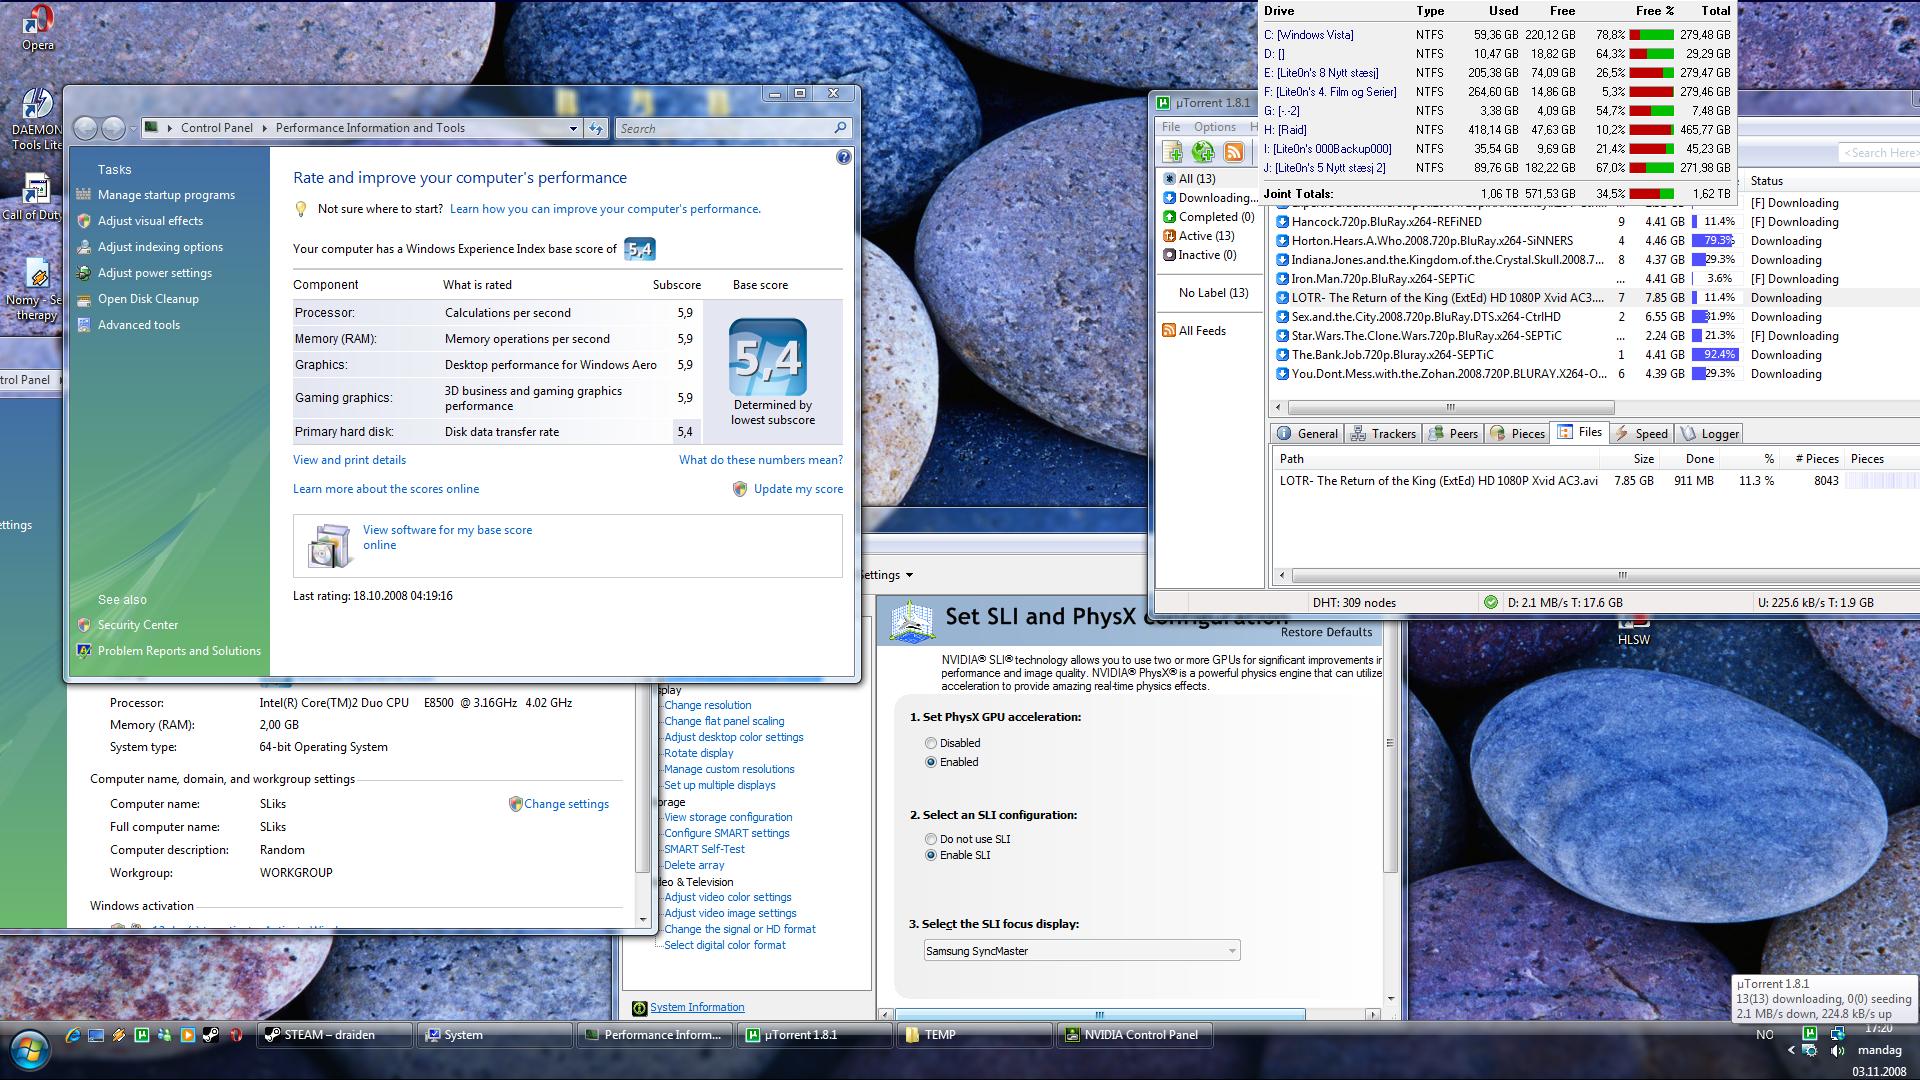Click Restore Defaults in NVIDIA panel
This screenshot has height=1080, width=1920.
[x=1326, y=632]
